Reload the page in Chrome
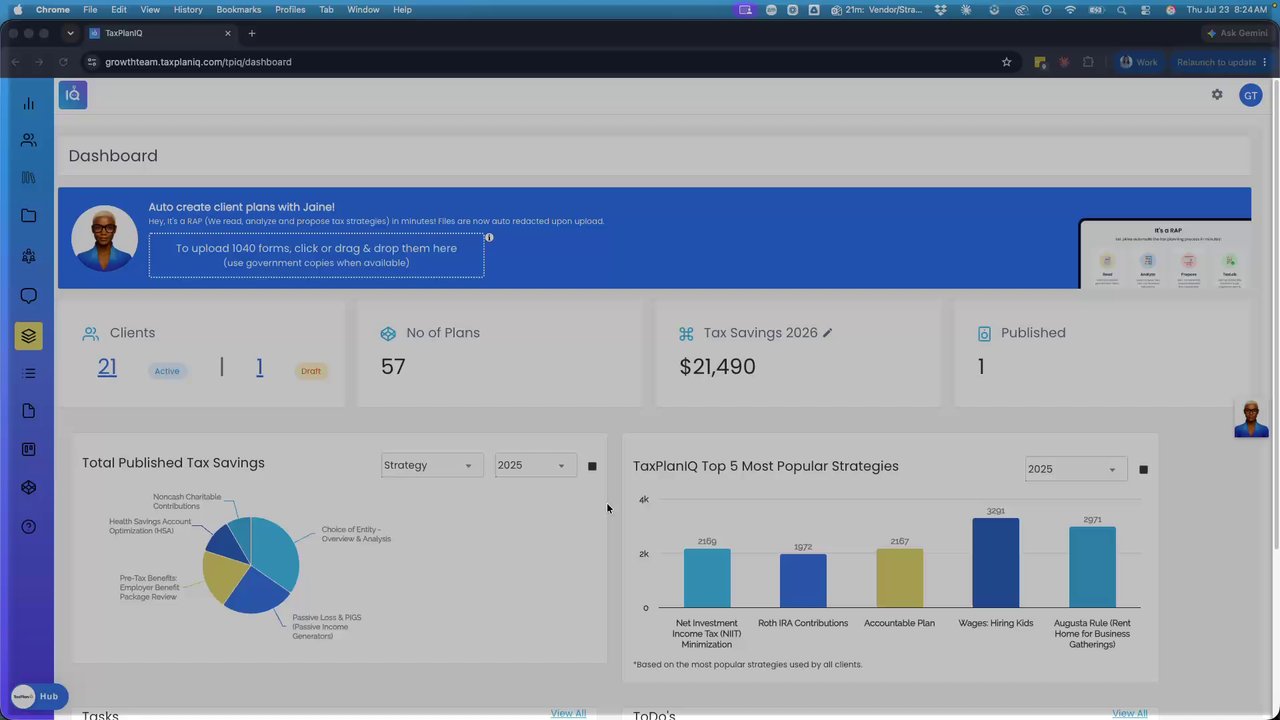The image size is (1280, 720). click(x=63, y=62)
